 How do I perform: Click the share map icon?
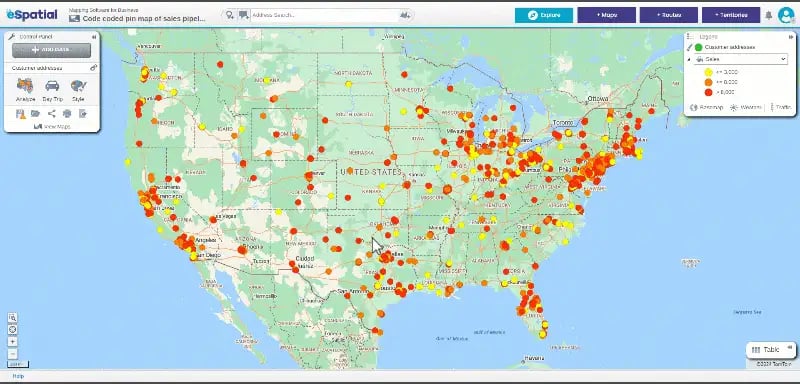(x=52, y=114)
